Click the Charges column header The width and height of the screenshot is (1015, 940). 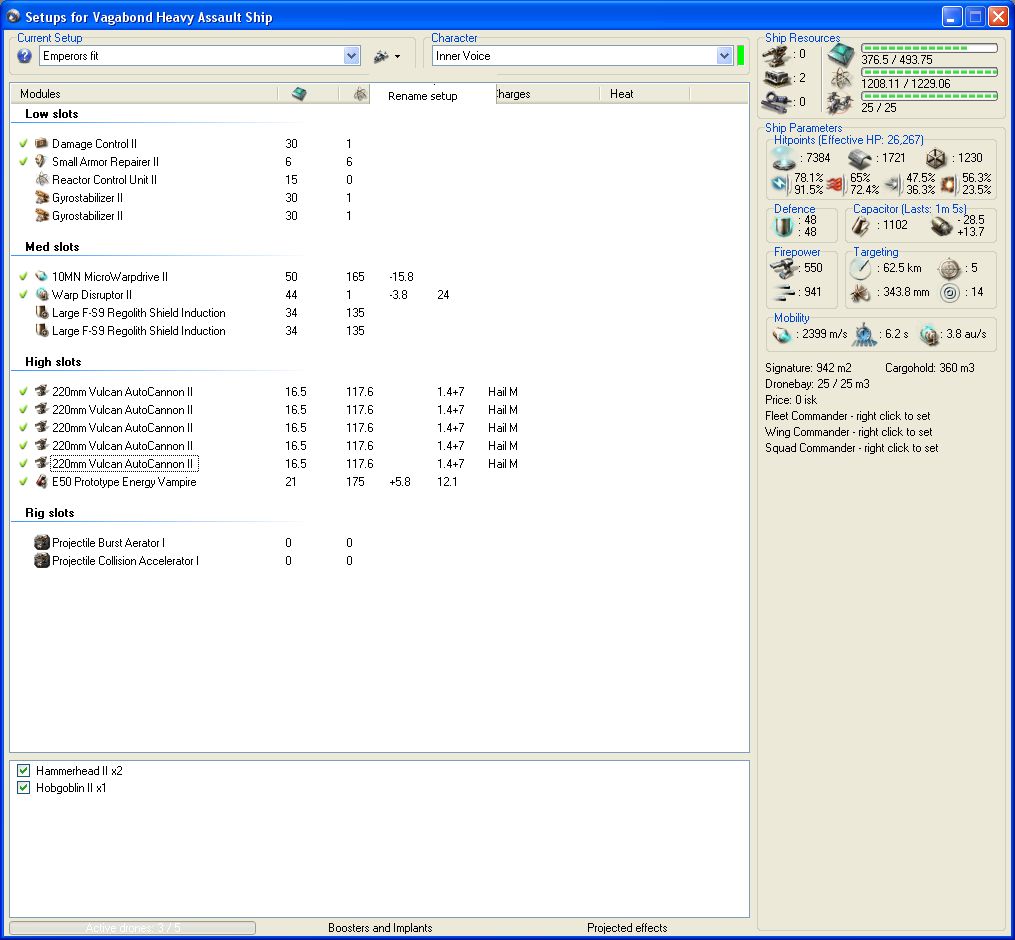coord(547,94)
